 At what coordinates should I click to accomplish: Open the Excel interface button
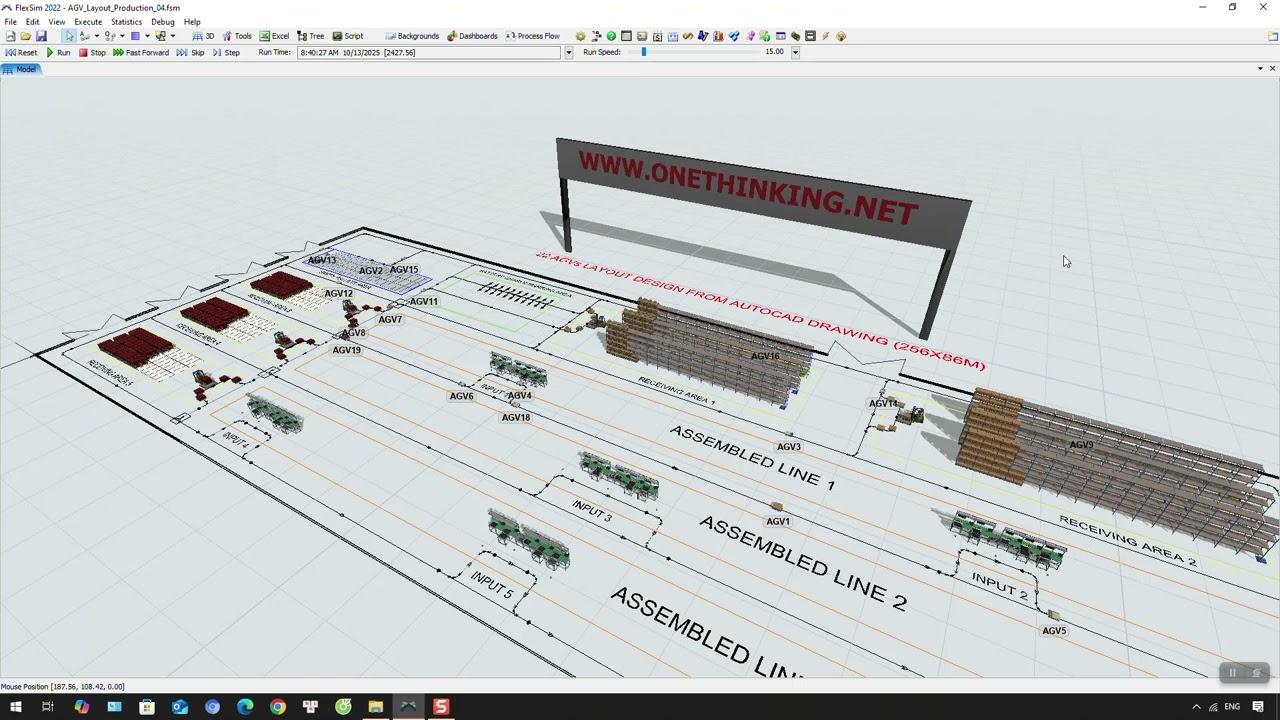coord(274,36)
